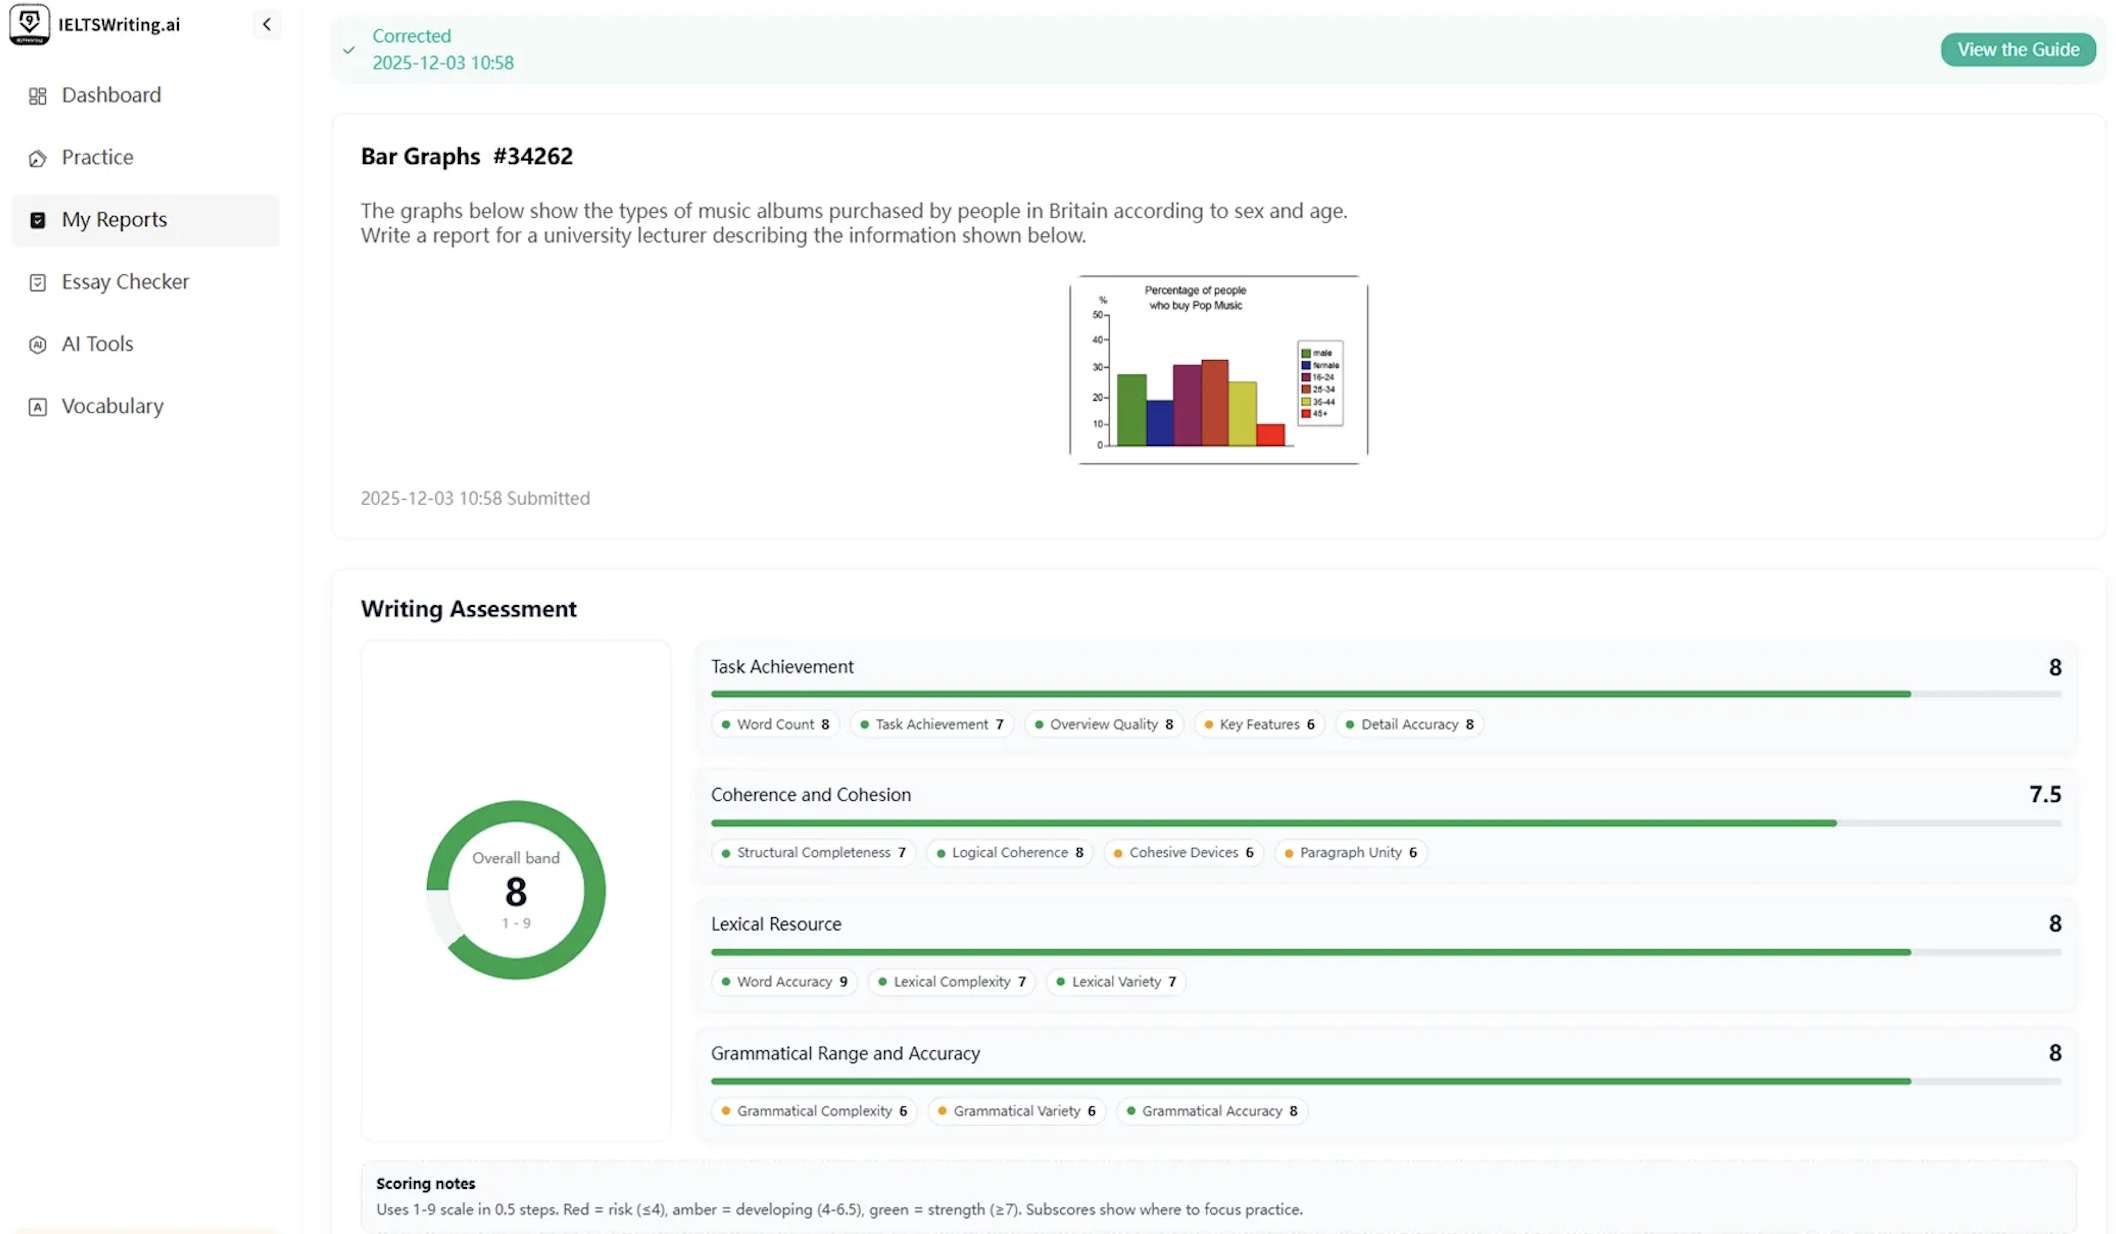The height and width of the screenshot is (1234, 2116).
Task: Go to Essay Checker page
Action: 125,282
